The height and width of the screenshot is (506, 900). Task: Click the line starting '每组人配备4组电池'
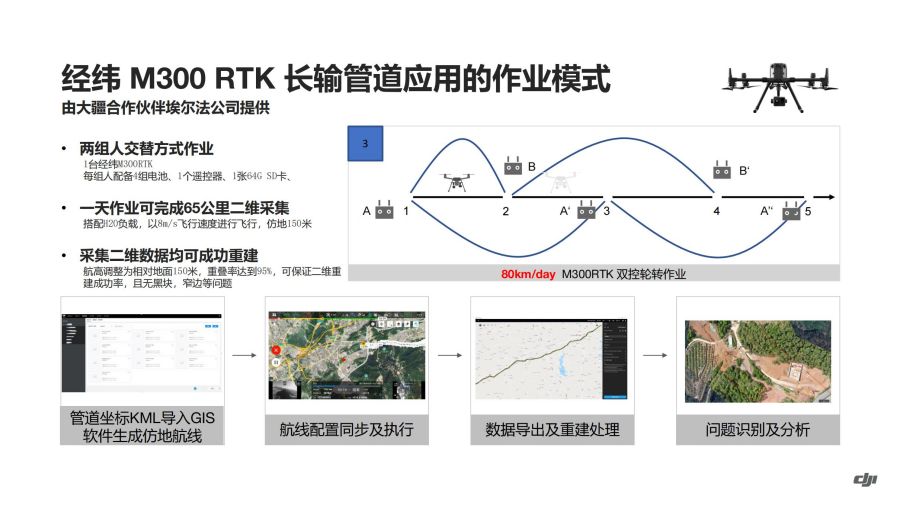click(x=188, y=176)
